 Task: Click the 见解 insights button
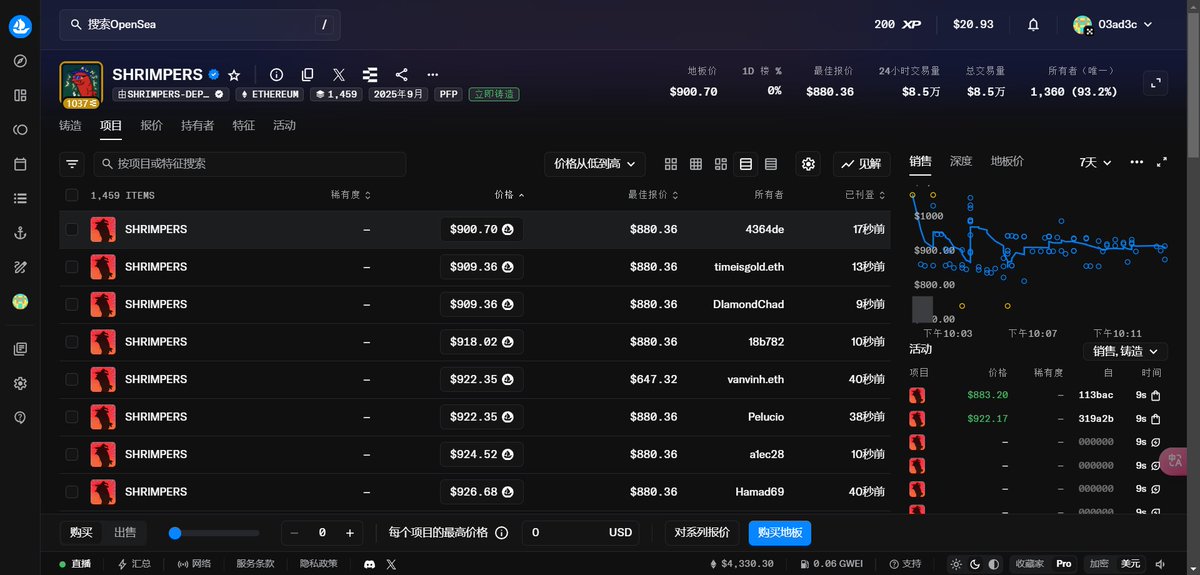[x=861, y=164]
